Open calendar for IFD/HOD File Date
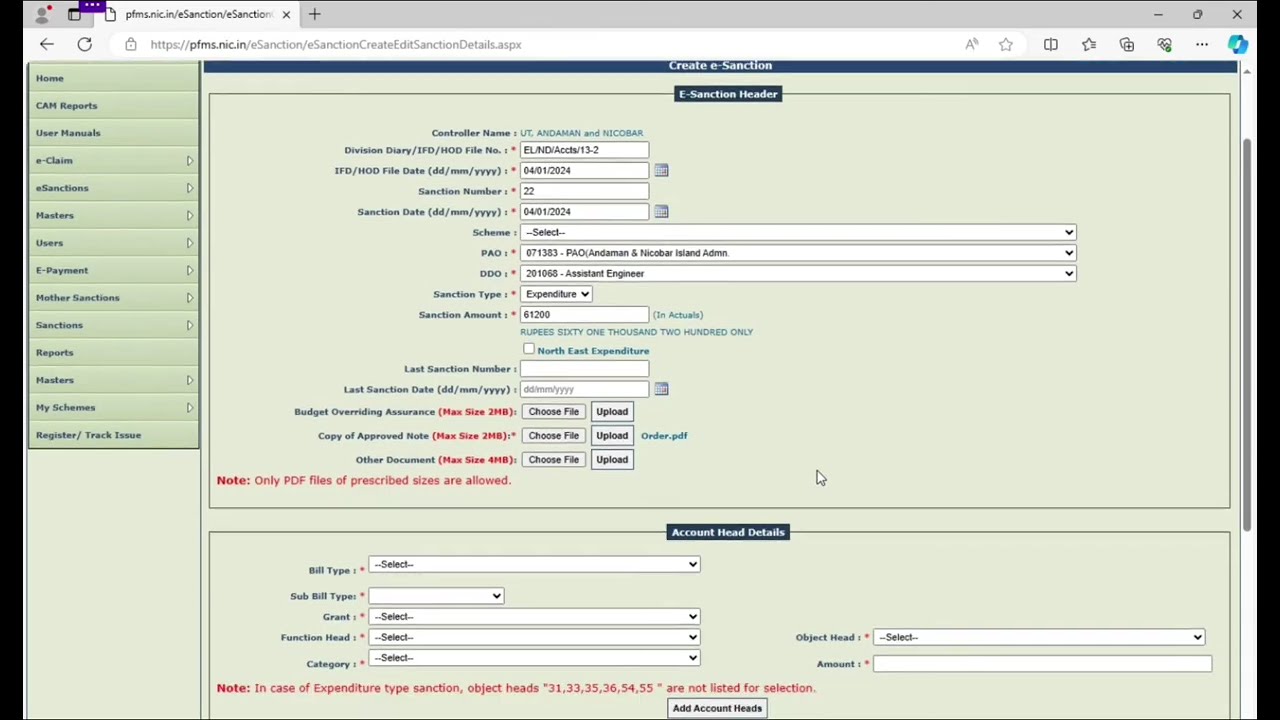1280x720 pixels. pyautogui.click(x=661, y=171)
